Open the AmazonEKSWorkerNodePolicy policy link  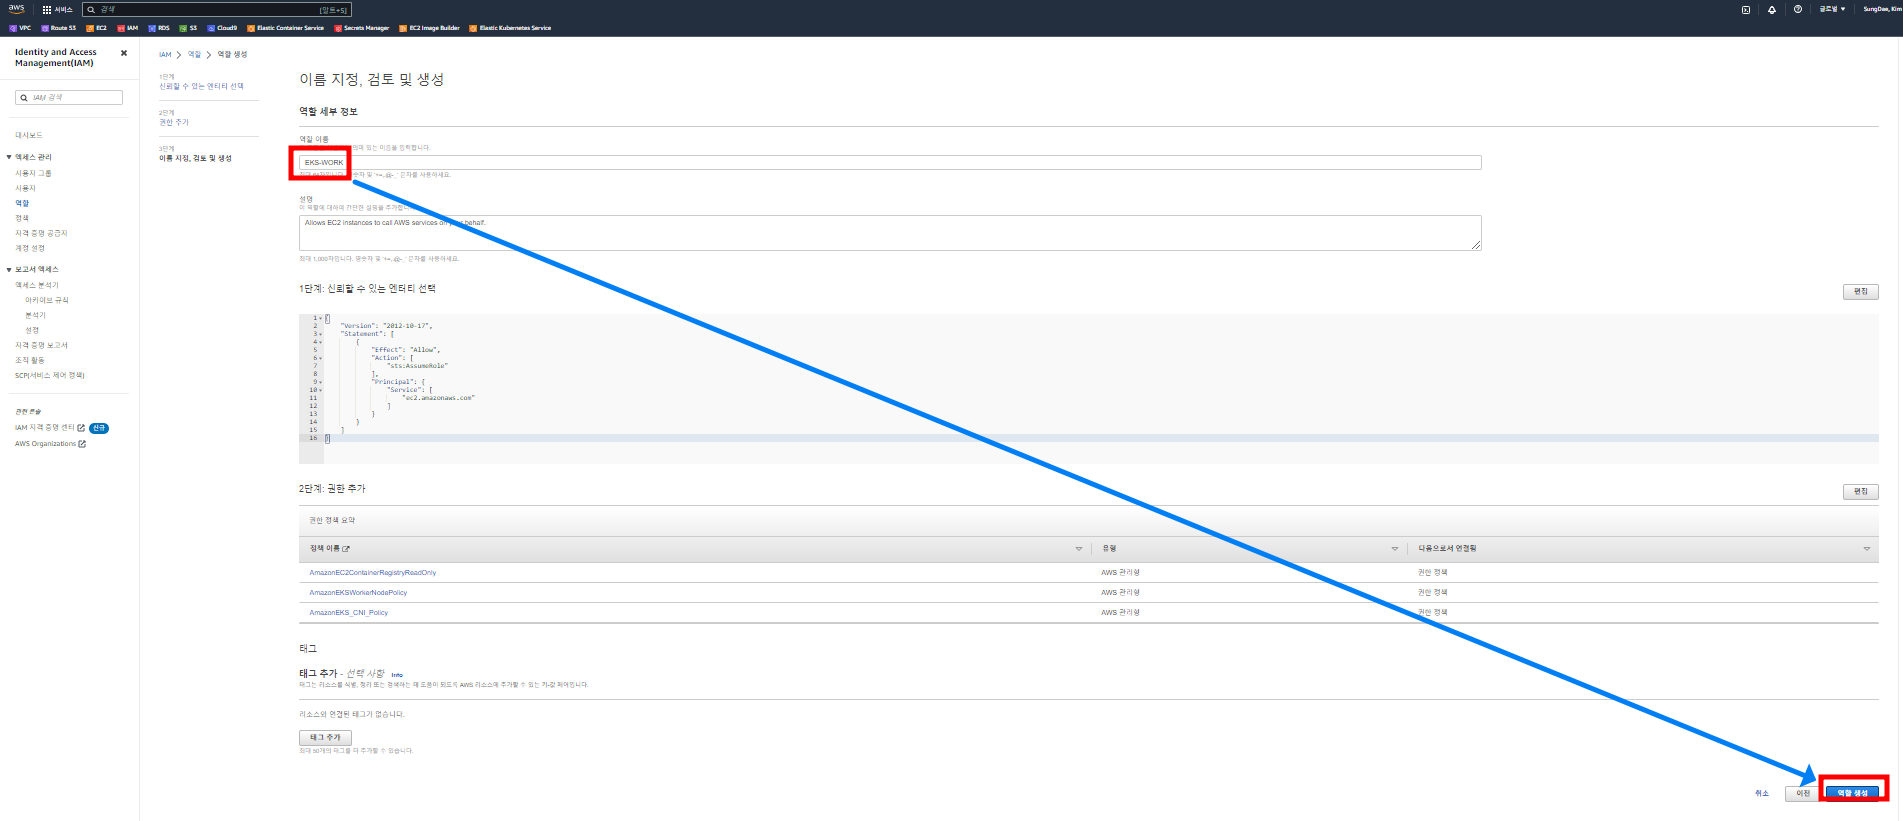[358, 592]
